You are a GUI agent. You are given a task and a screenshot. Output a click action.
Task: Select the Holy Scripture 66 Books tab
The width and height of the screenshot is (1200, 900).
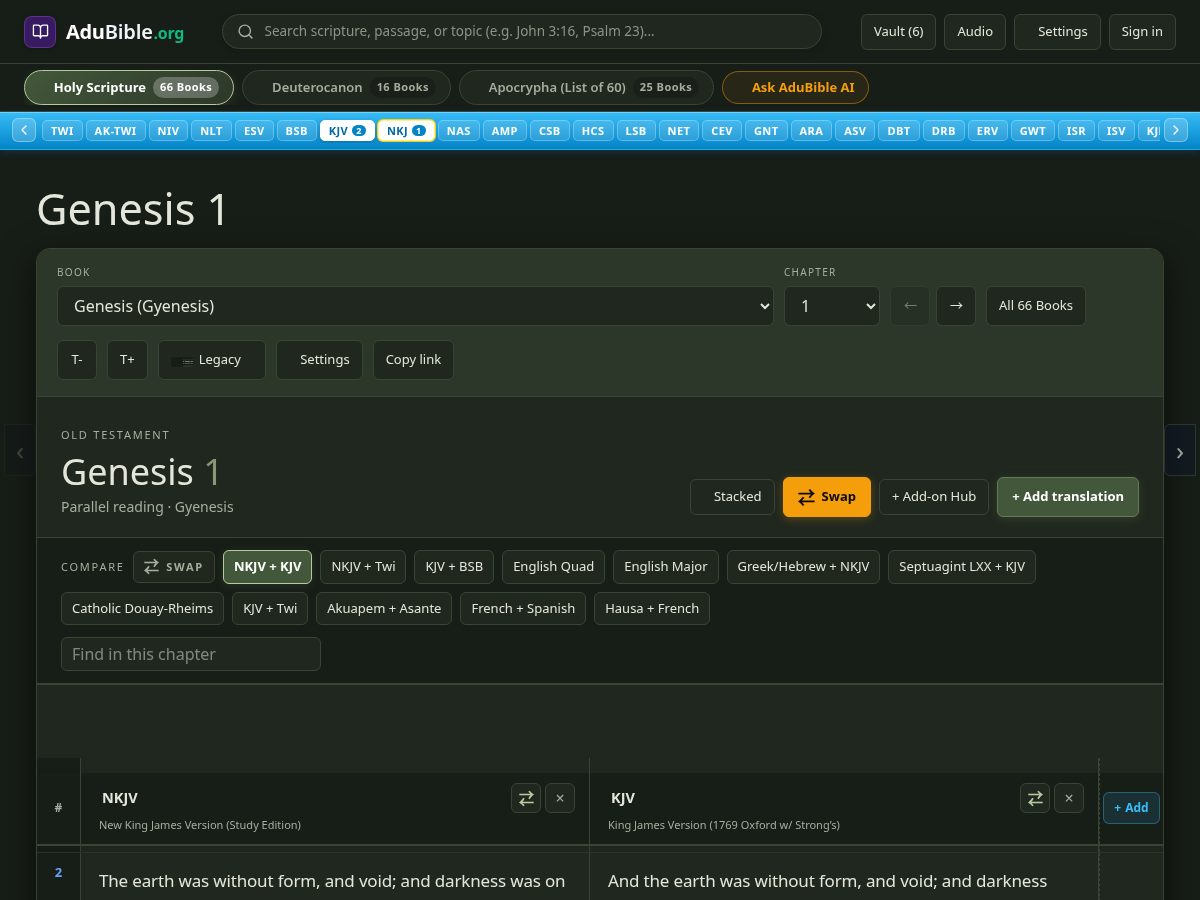click(129, 87)
